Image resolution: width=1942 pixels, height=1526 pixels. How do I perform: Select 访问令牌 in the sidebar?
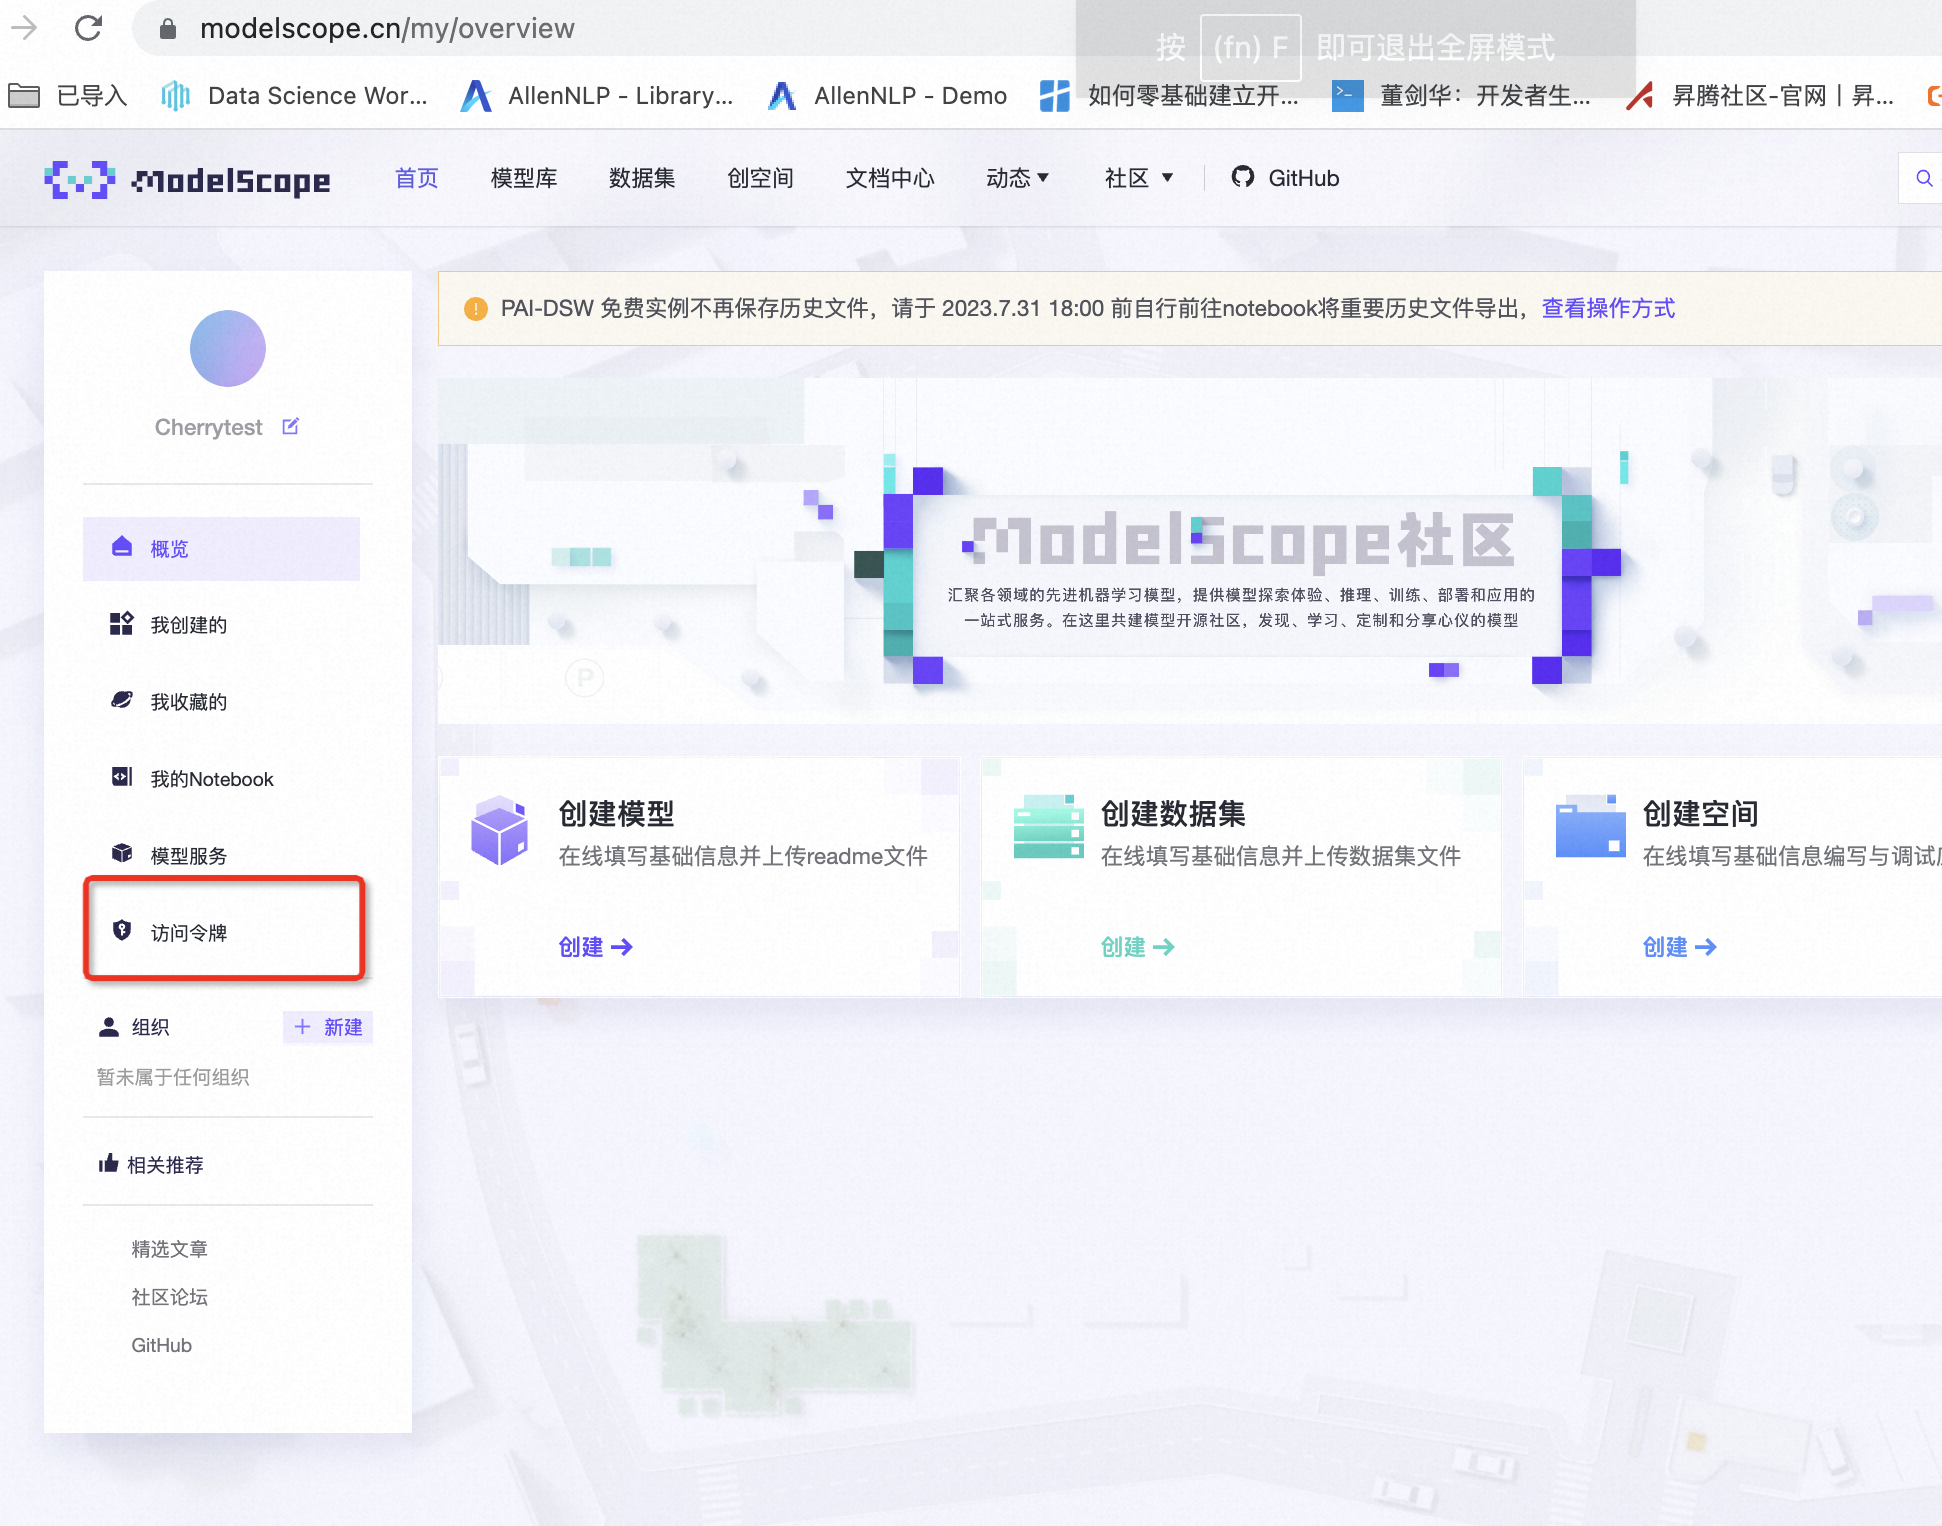click(x=189, y=933)
